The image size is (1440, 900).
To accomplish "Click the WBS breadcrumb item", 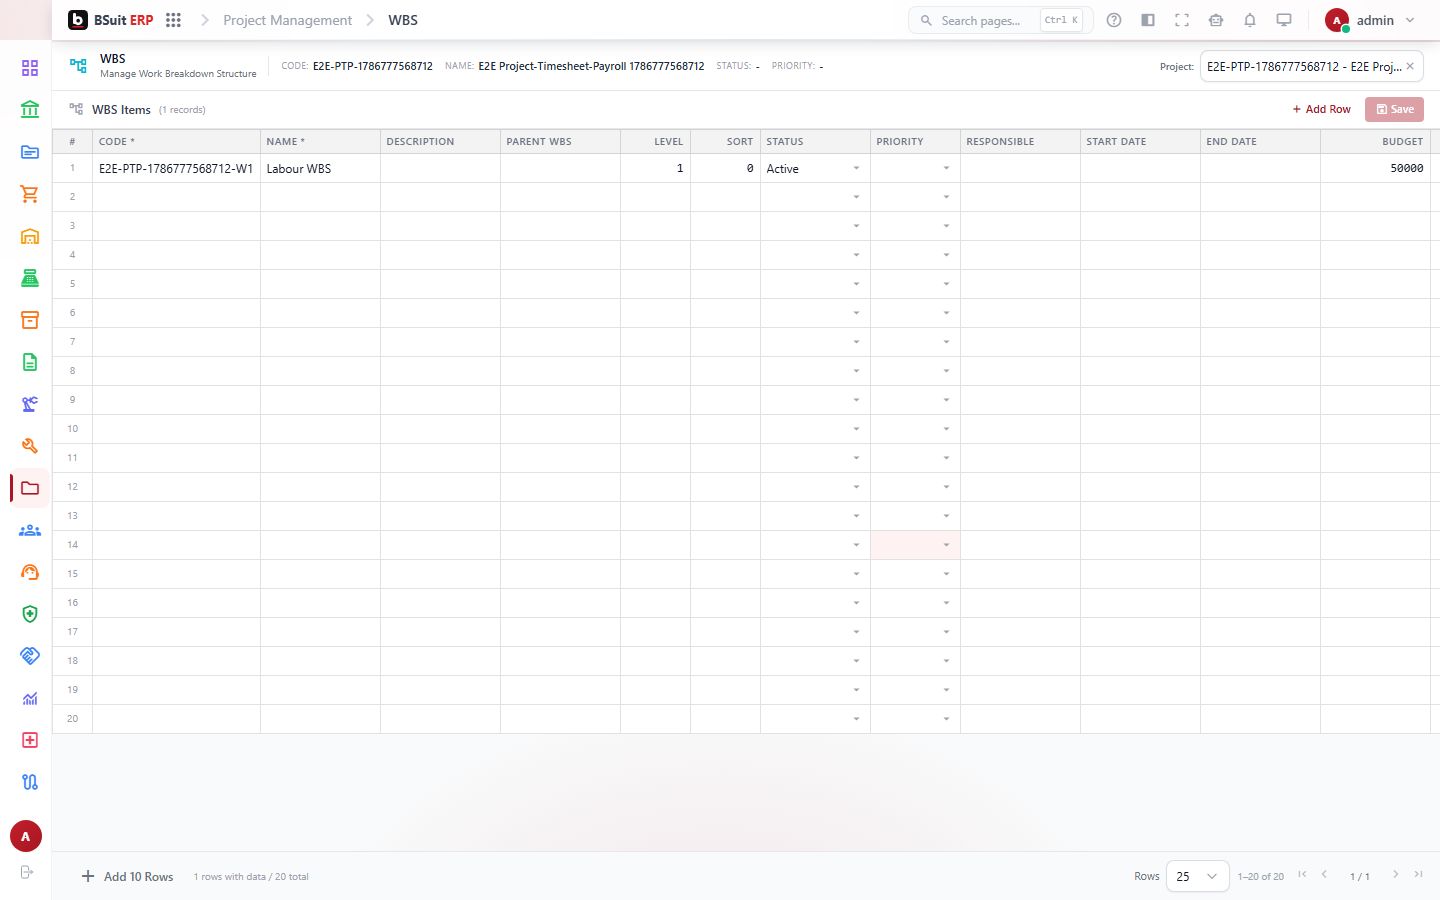I will pyautogui.click(x=403, y=20).
